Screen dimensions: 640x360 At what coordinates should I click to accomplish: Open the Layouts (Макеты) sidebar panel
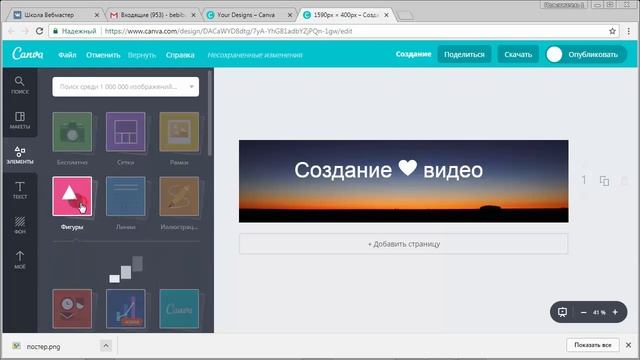(x=20, y=120)
